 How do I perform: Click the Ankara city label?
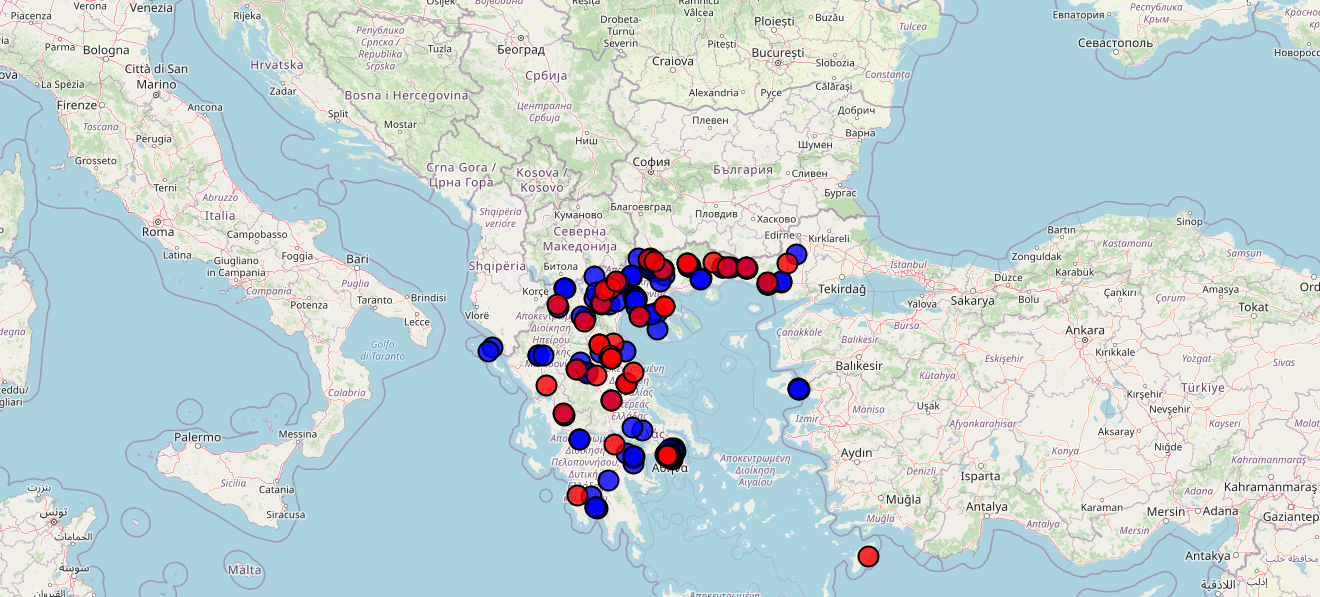click(x=1085, y=330)
